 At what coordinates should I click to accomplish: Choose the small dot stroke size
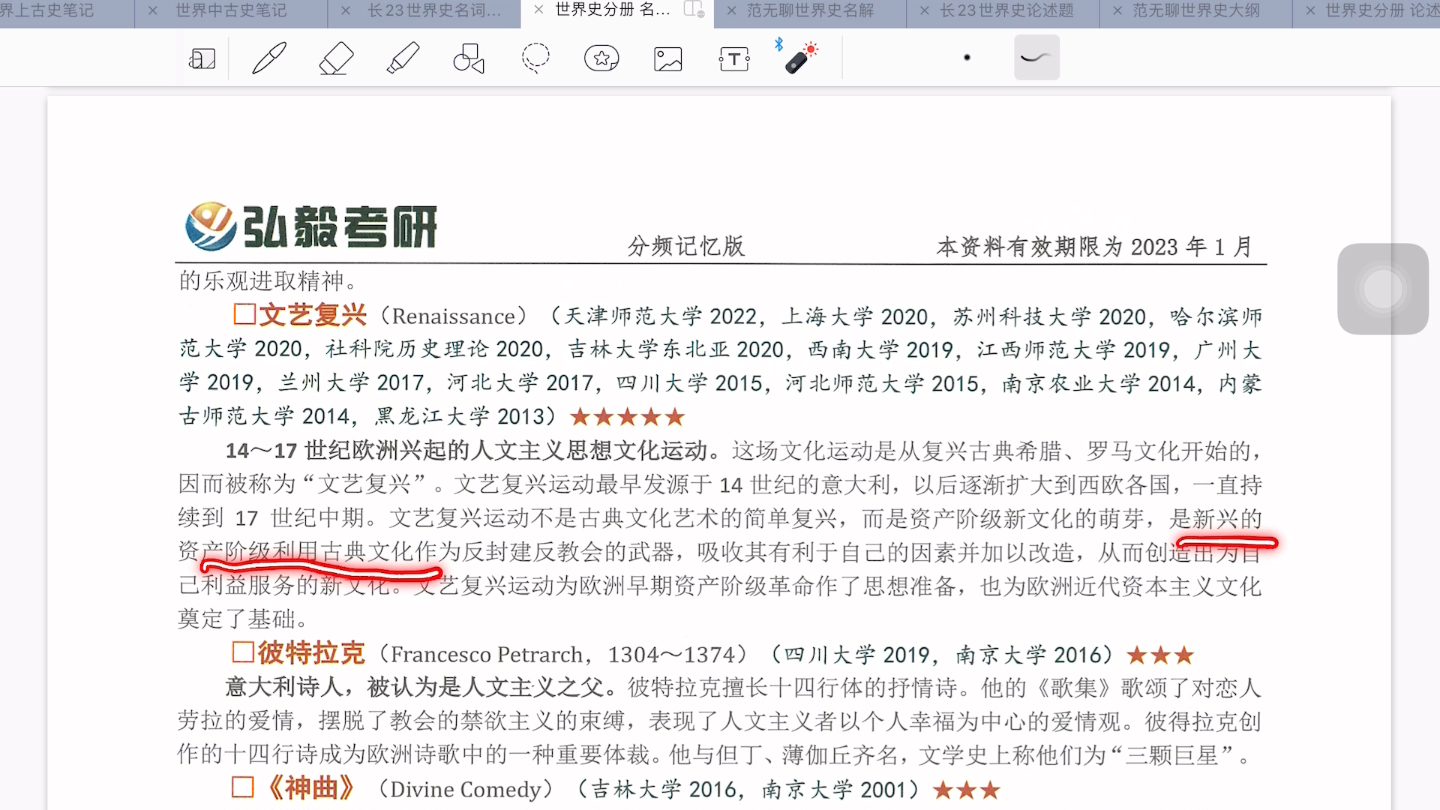tap(967, 58)
